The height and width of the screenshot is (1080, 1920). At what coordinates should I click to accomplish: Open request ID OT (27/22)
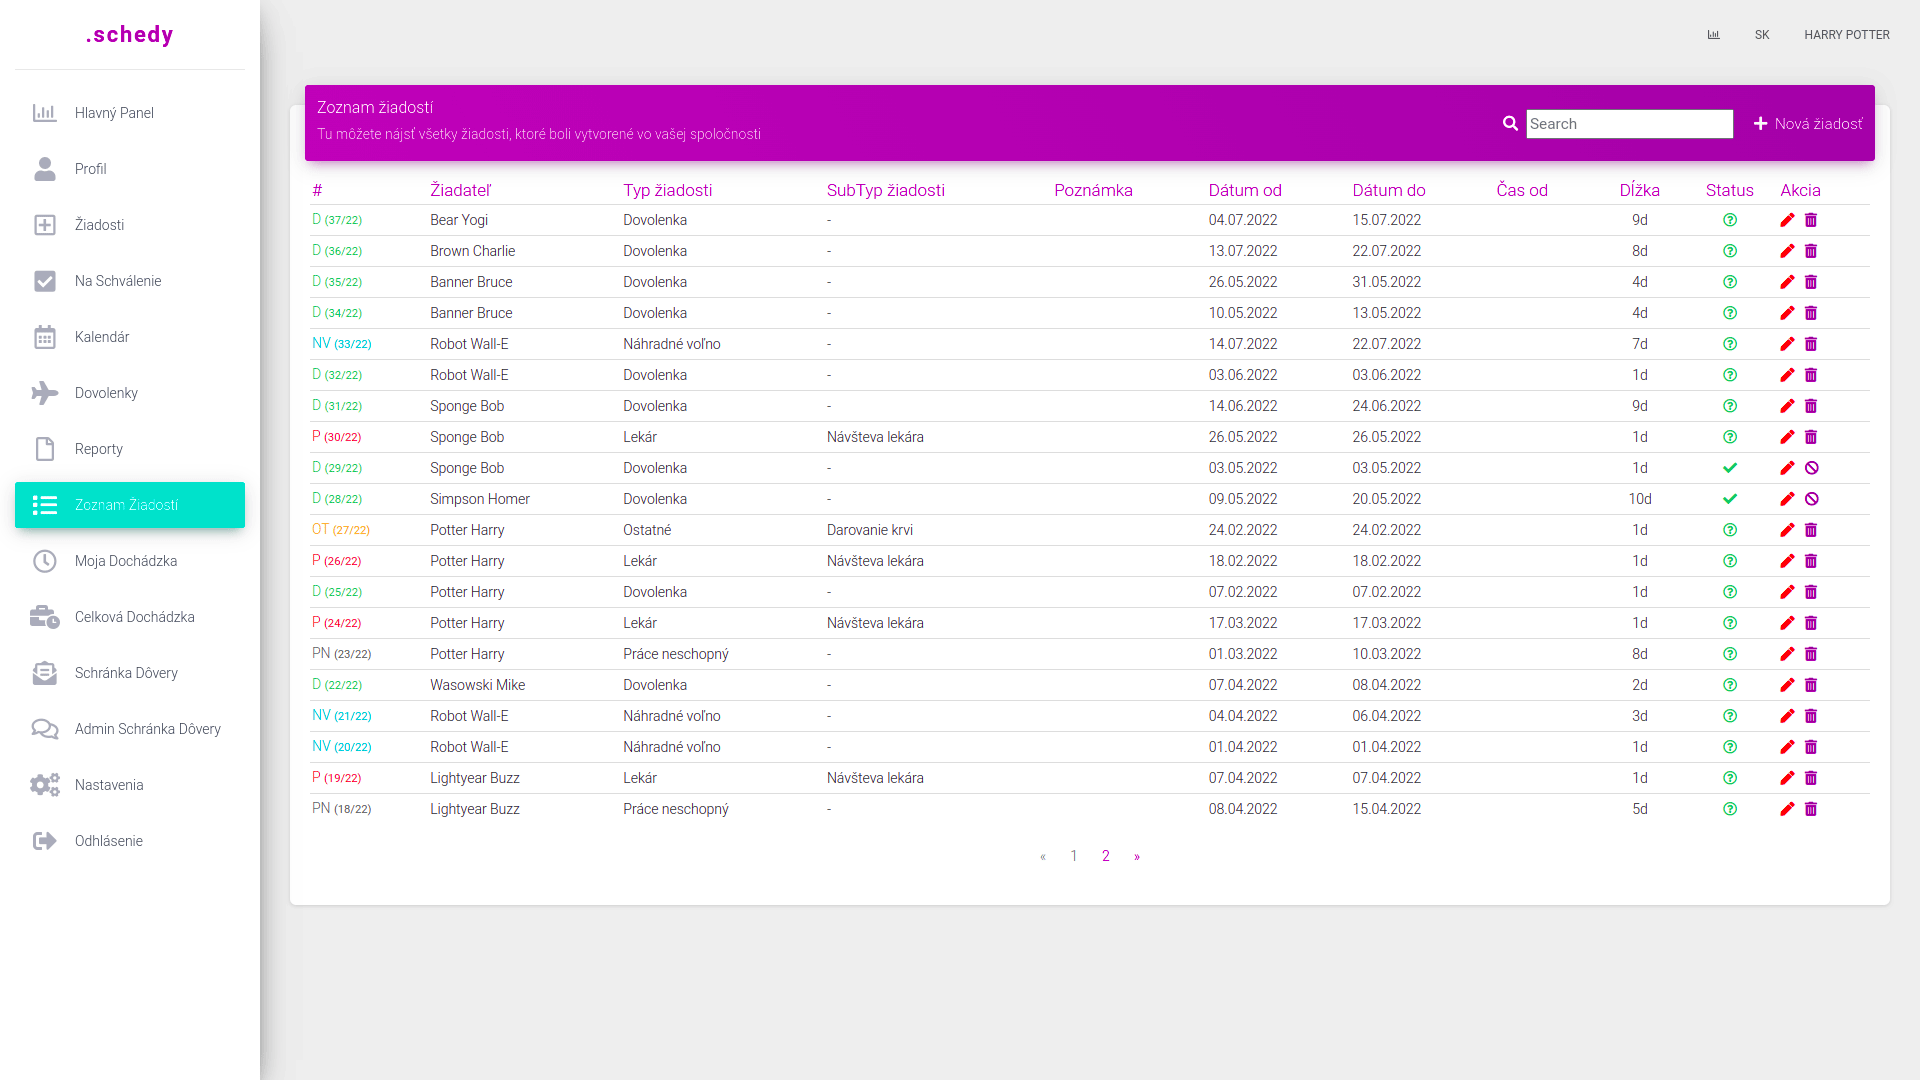click(341, 530)
